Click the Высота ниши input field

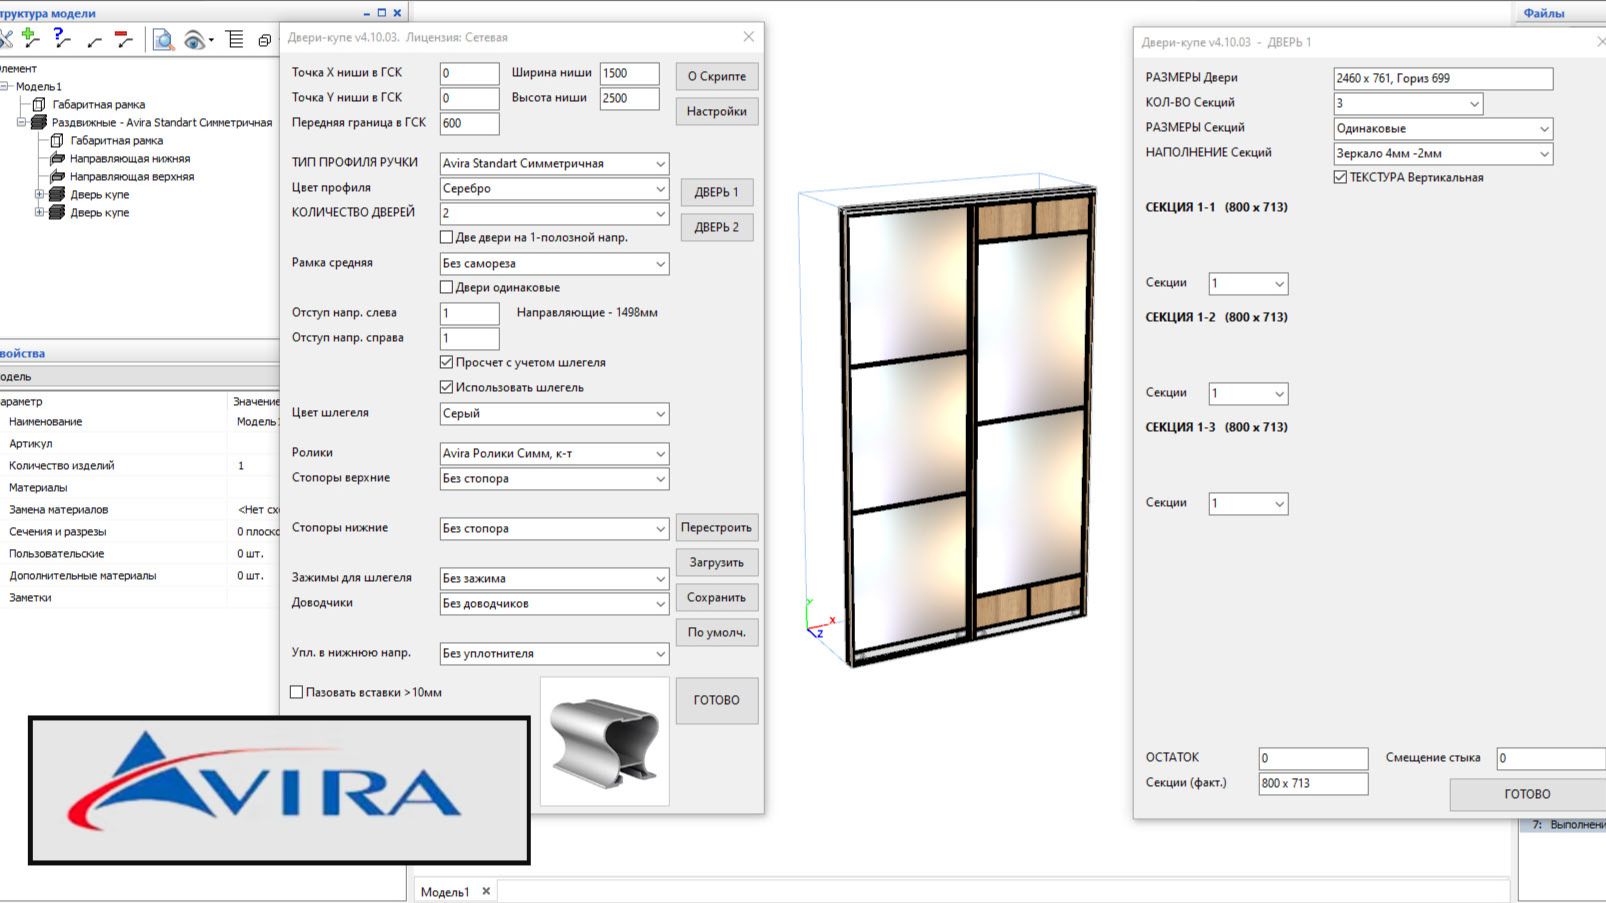click(630, 98)
